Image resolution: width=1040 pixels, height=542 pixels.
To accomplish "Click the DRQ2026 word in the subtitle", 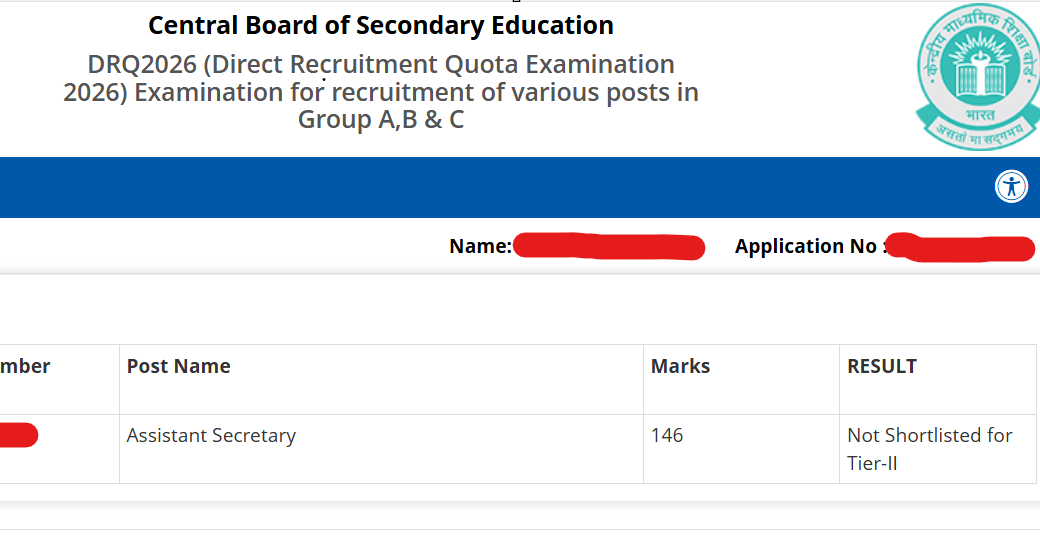I will tap(141, 65).
